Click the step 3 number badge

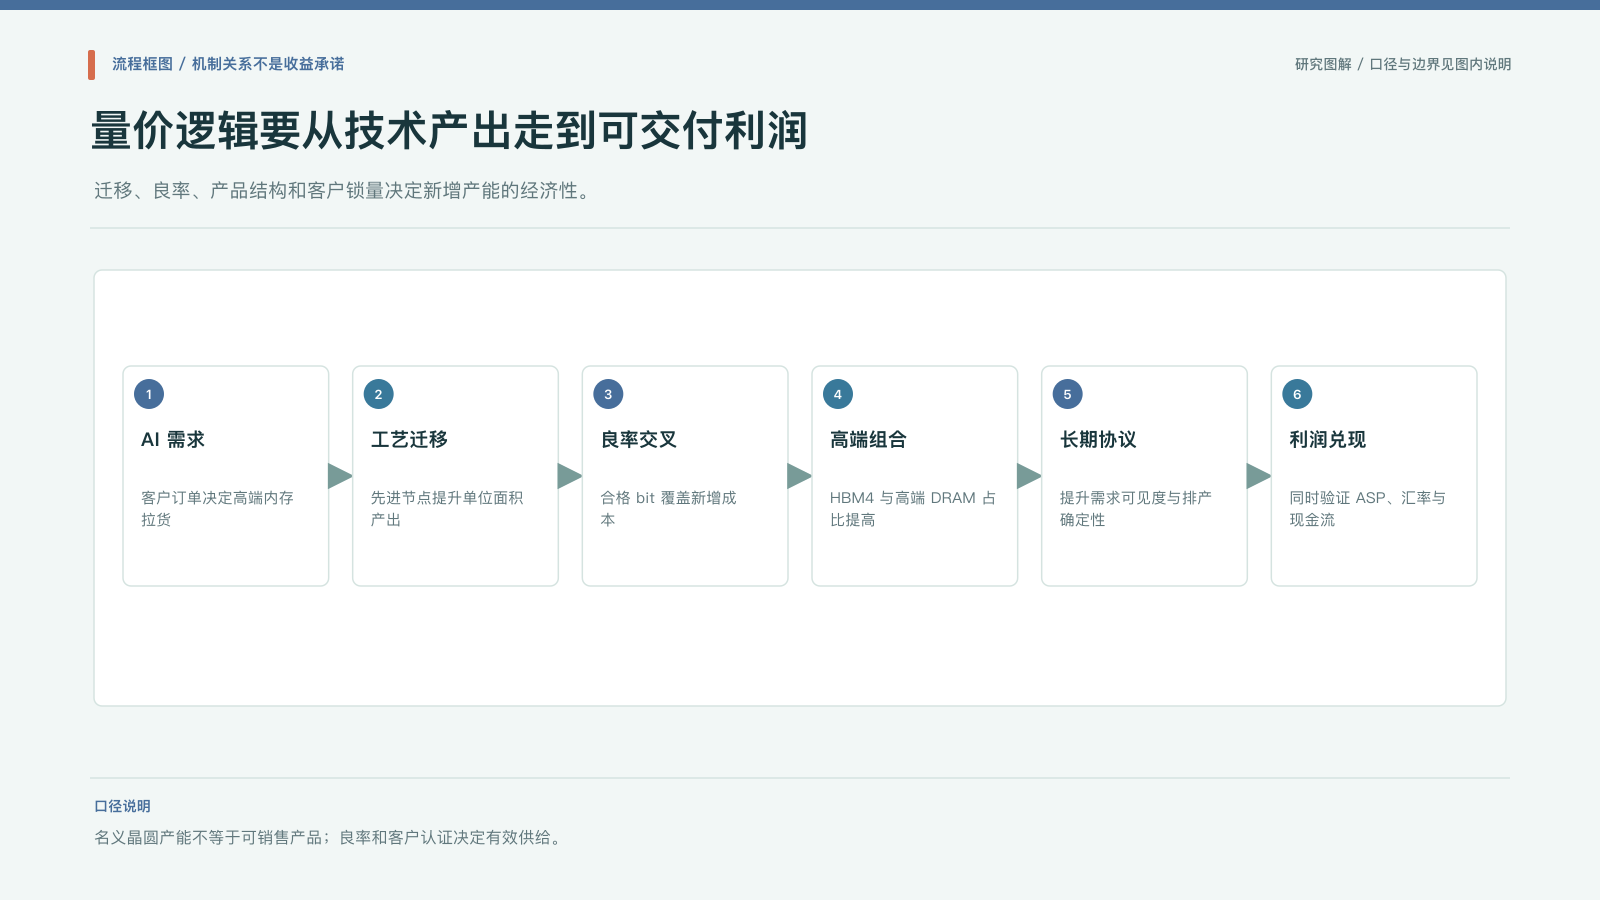point(608,394)
